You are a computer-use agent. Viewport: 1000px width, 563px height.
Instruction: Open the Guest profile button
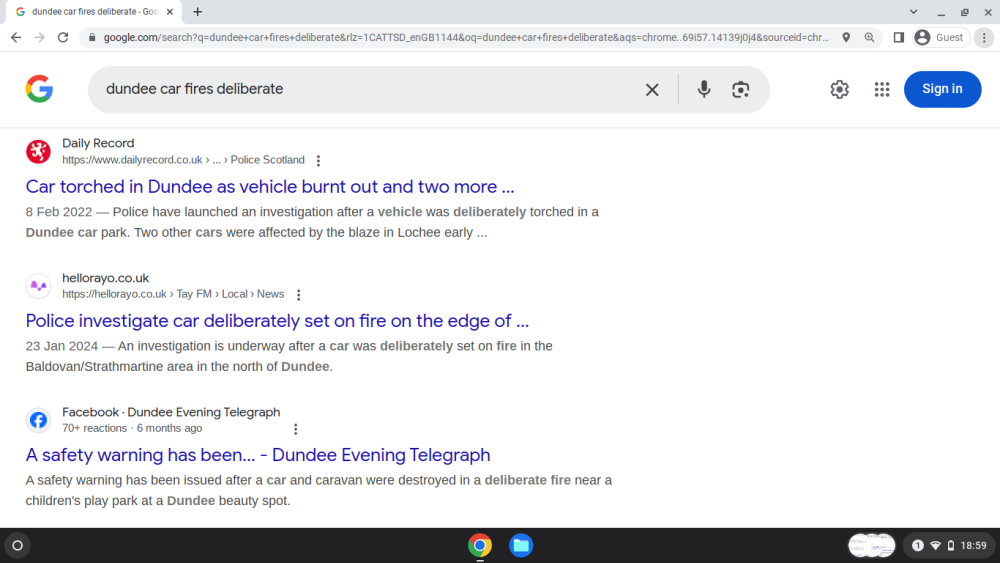tap(940, 38)
